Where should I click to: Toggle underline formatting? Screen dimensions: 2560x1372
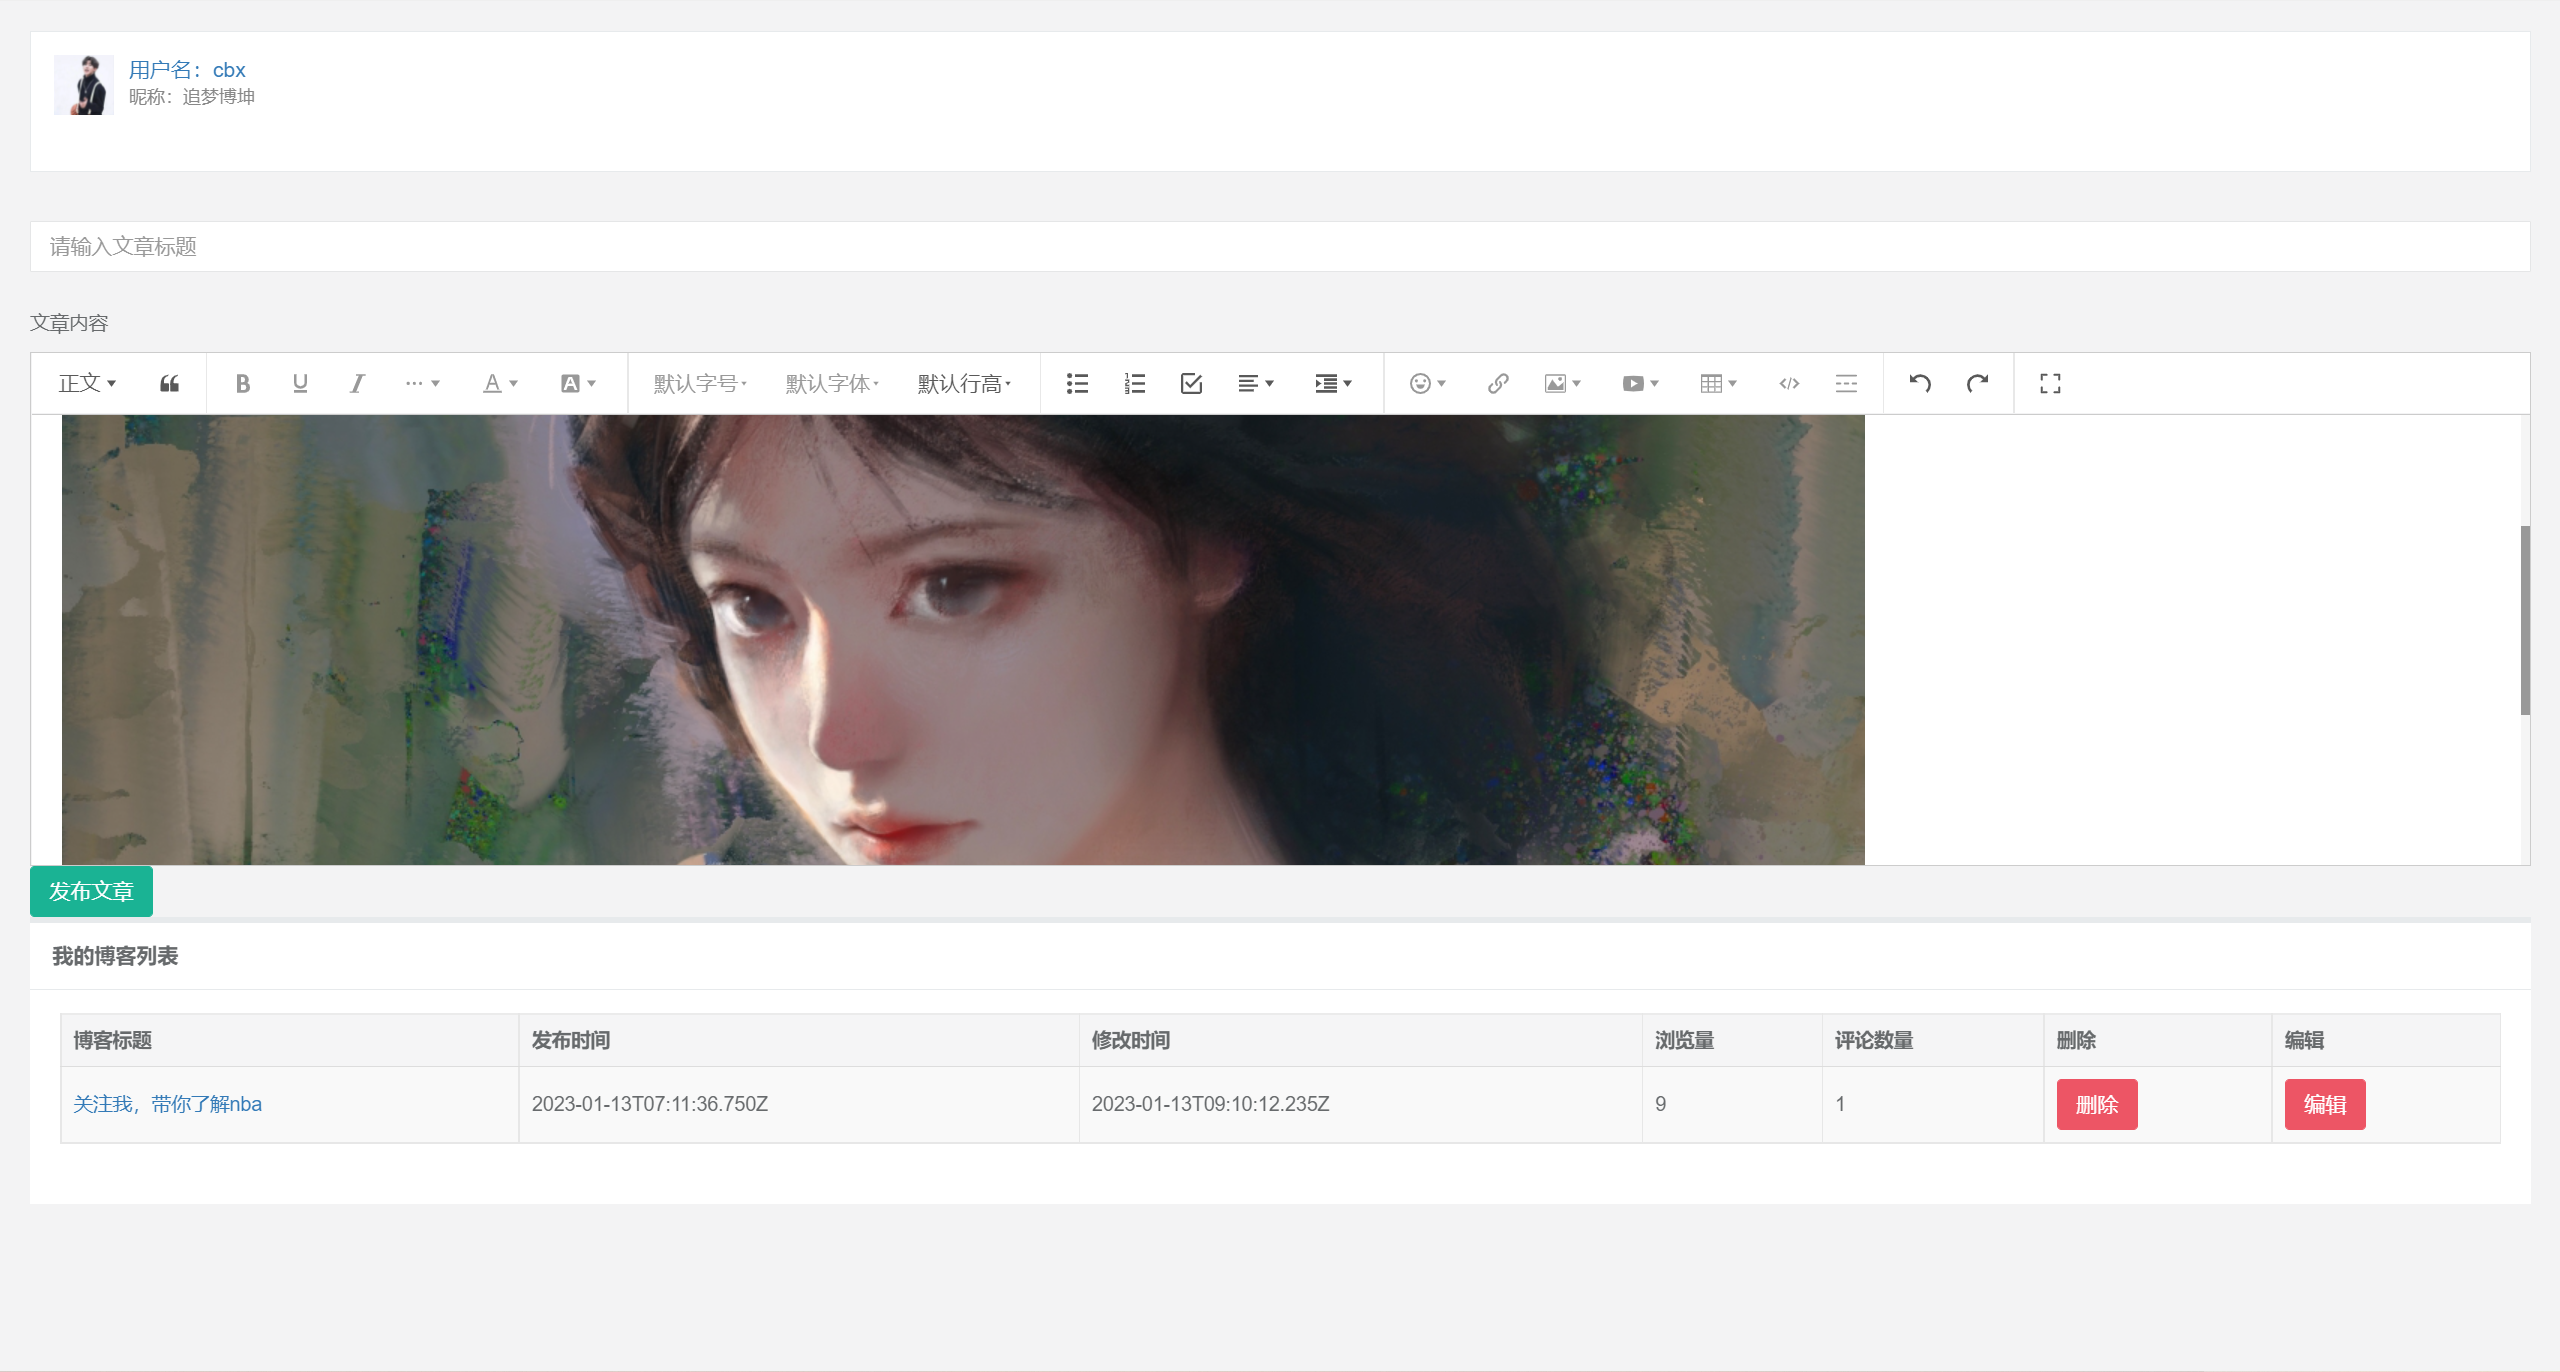[300, 384]
